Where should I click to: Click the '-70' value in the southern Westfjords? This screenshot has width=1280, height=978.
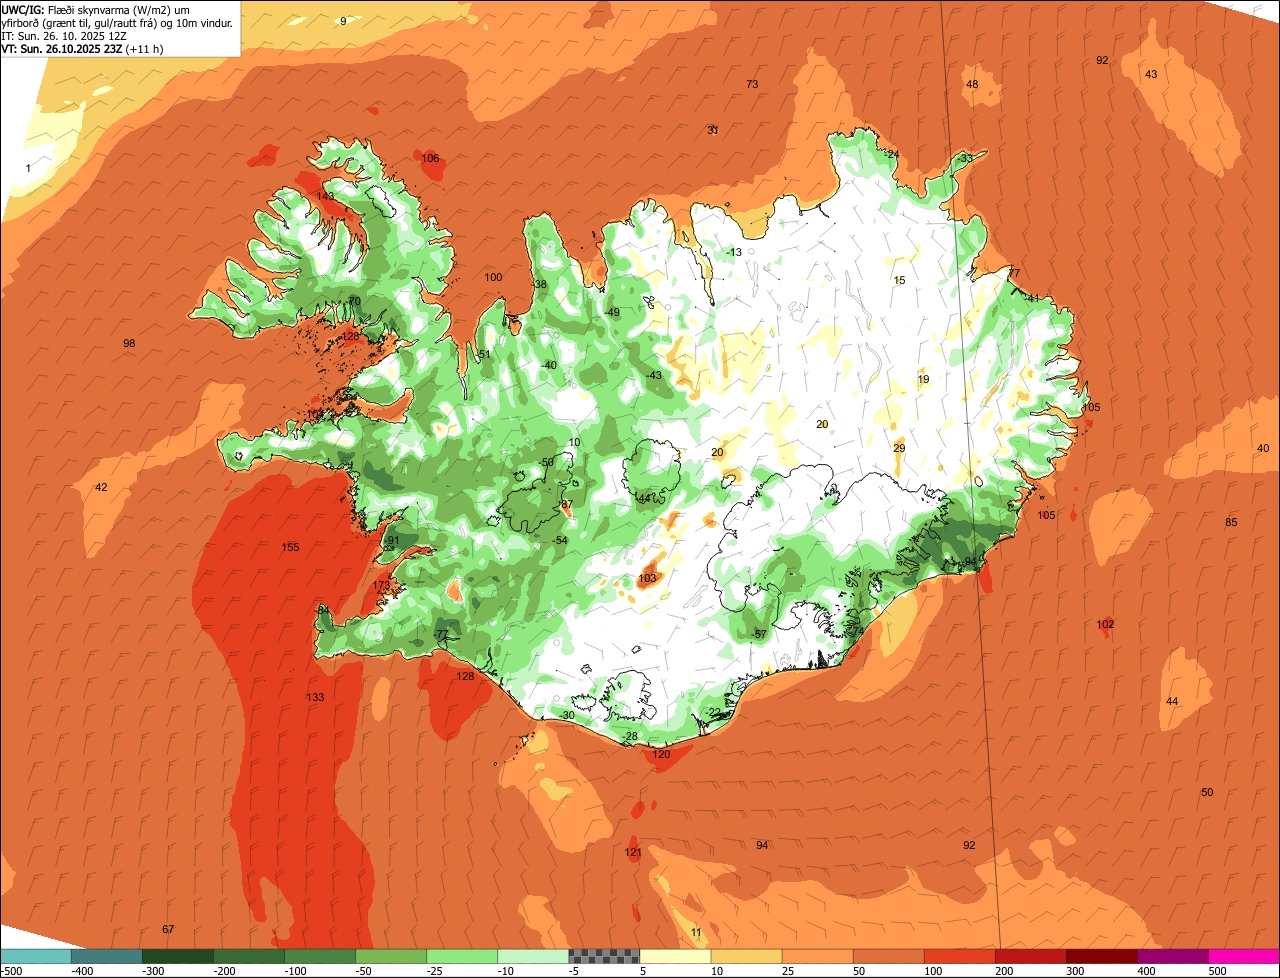tap(353, 301)
